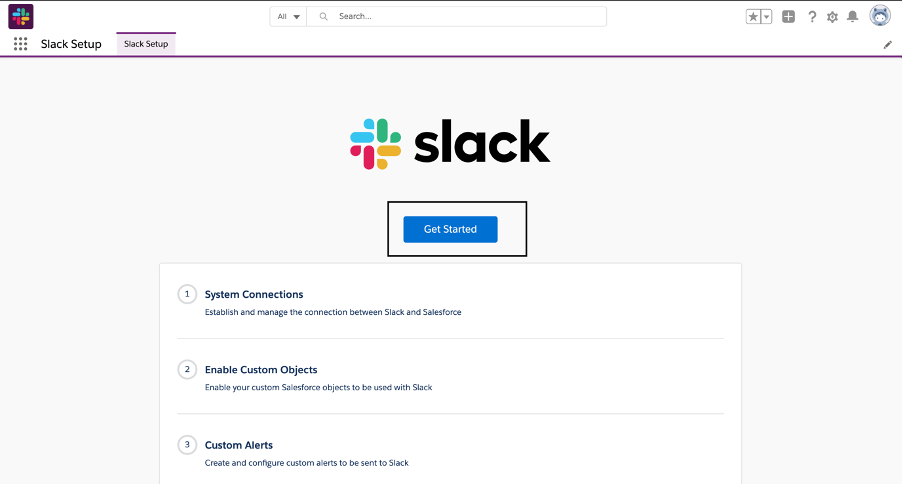Click the step 2 number circle

[187, 369]
